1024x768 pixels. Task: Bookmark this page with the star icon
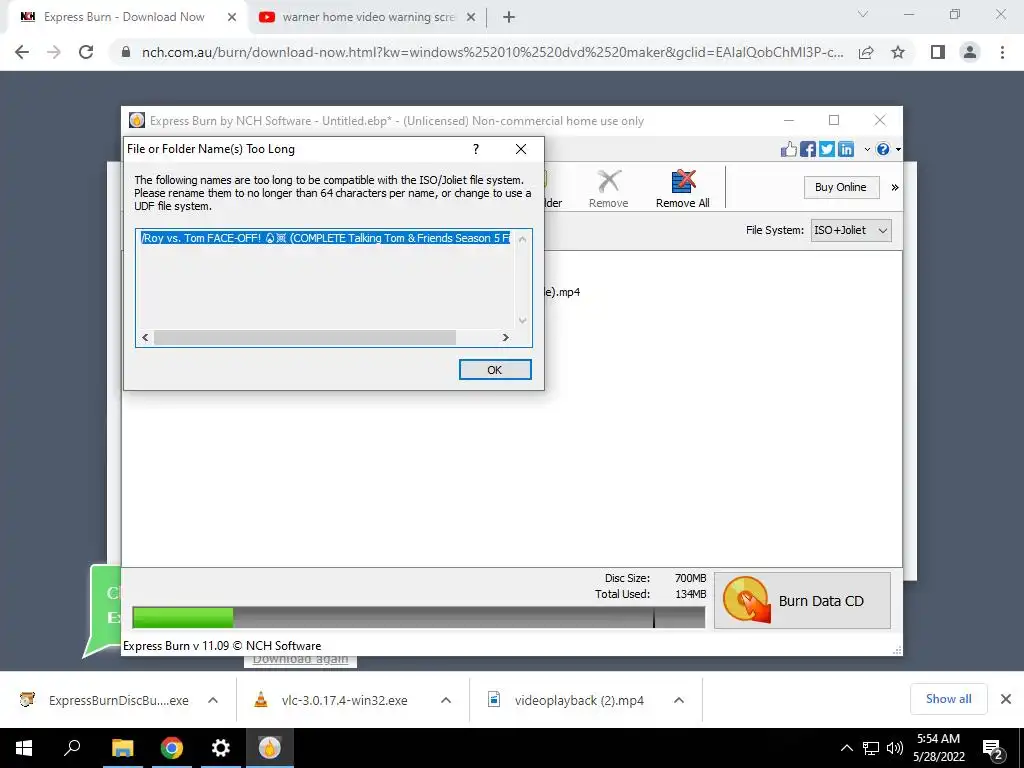coord(898,52)
